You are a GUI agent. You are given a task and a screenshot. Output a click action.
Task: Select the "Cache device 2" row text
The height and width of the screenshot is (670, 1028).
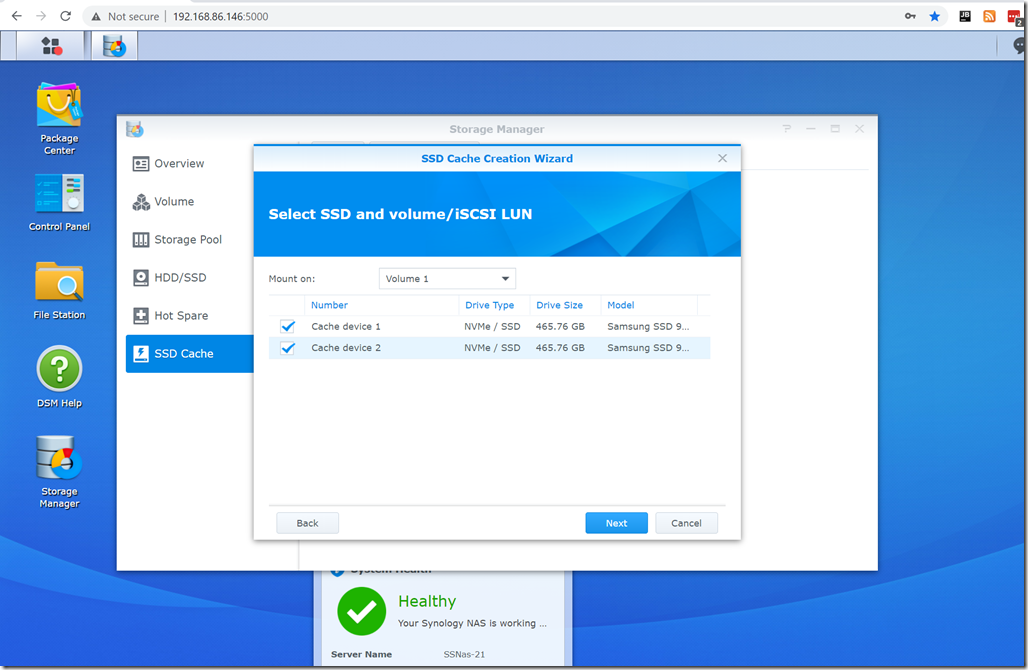click(x=346, y=348)
